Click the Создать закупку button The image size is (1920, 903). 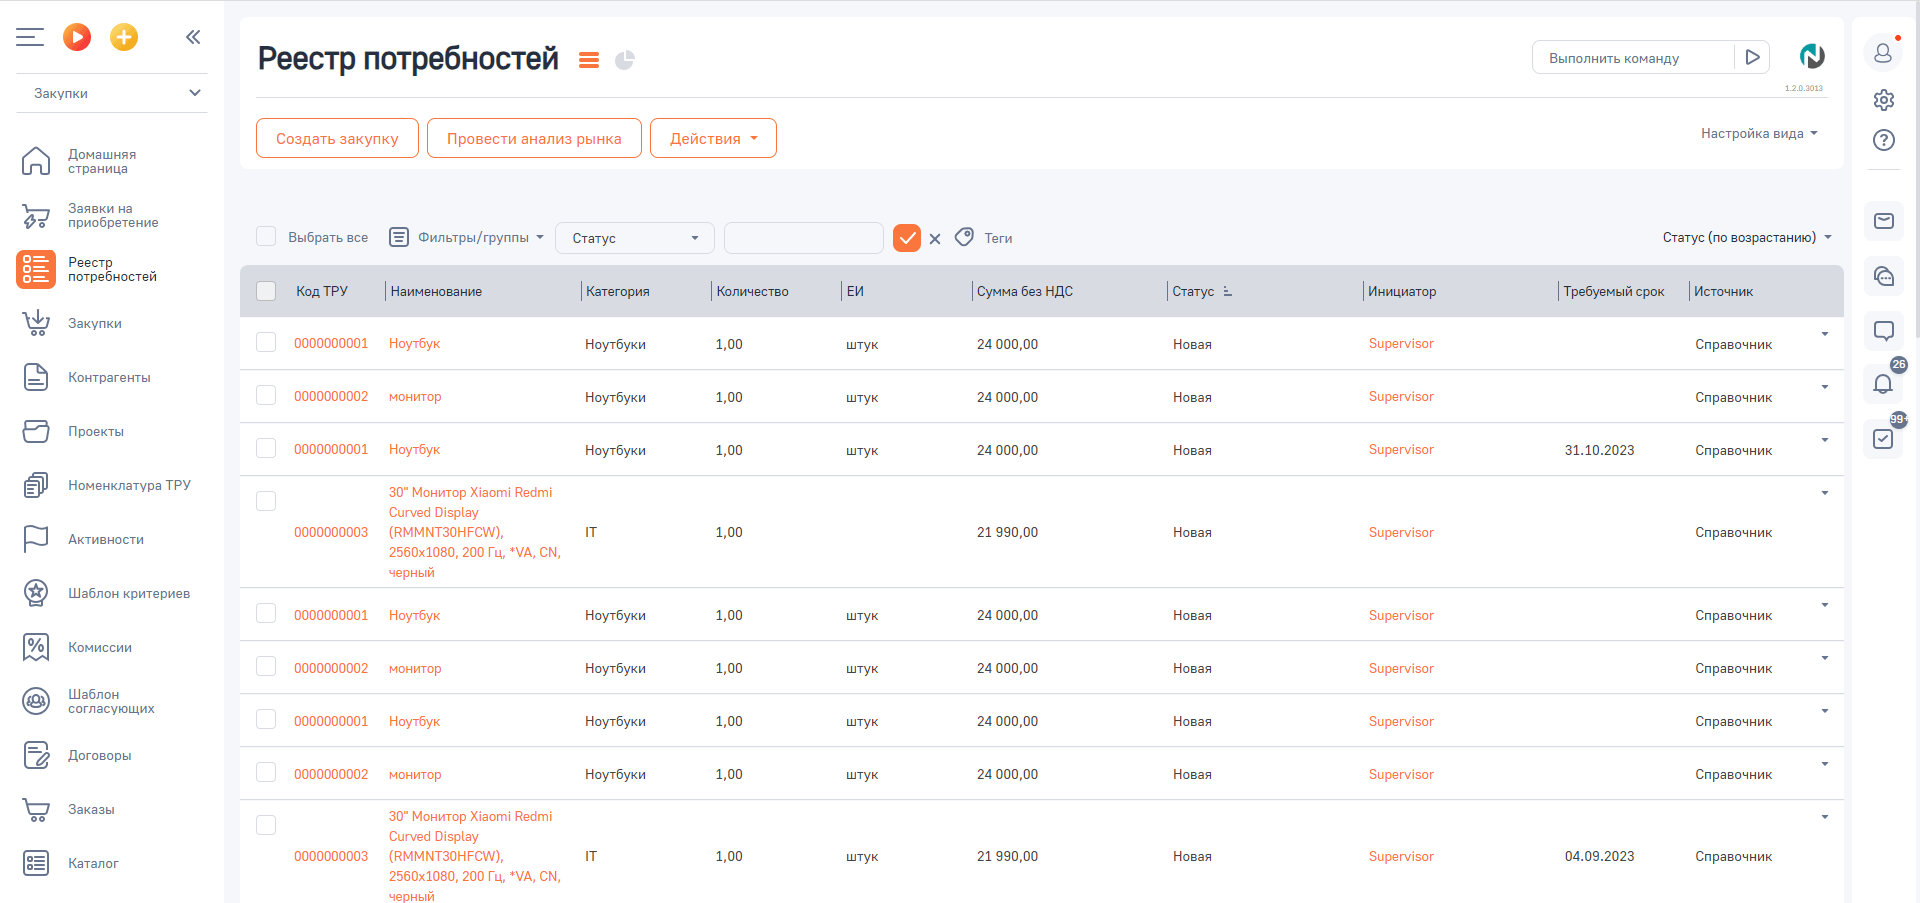coord(337,139)
